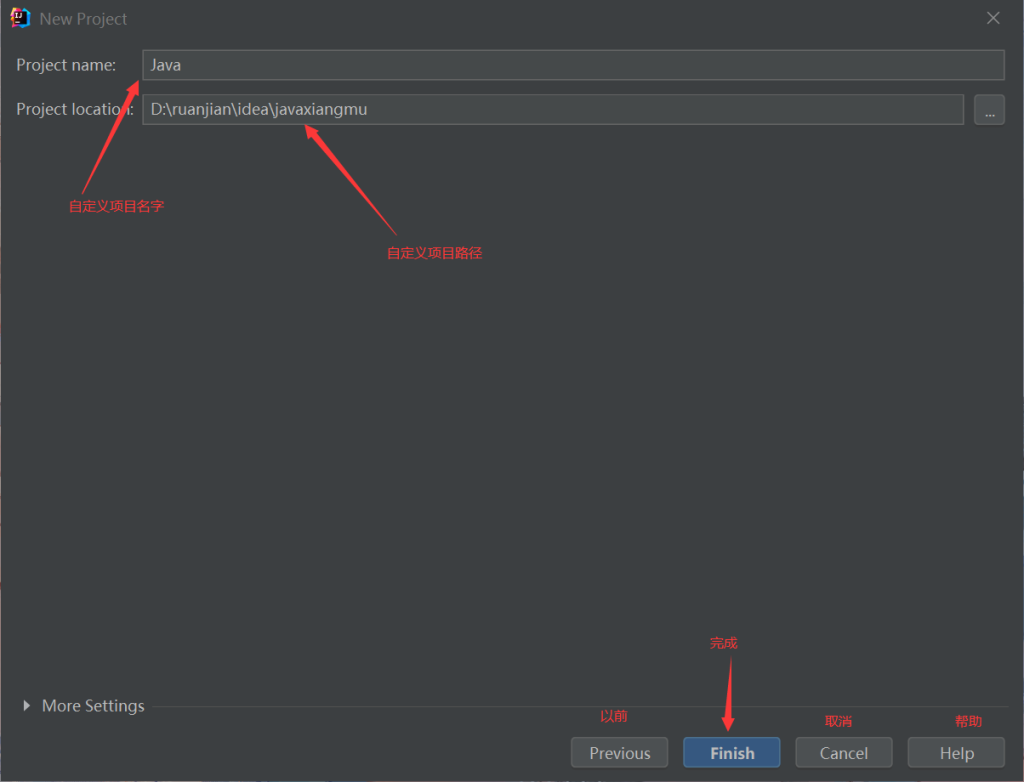This screenshot has width=1024, height=782.
Task: Click the red 帮助 label above Help
Action: coord(968,721)
